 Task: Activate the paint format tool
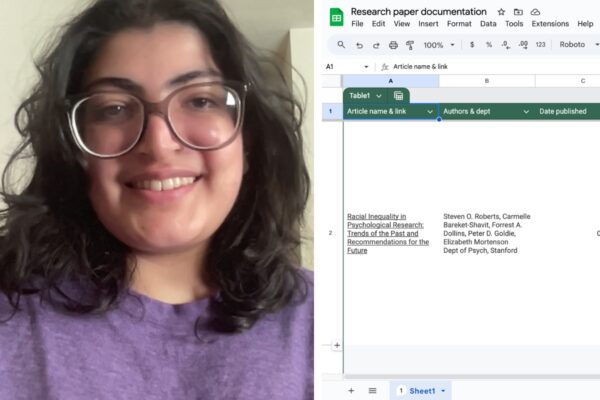coord(410,45)
